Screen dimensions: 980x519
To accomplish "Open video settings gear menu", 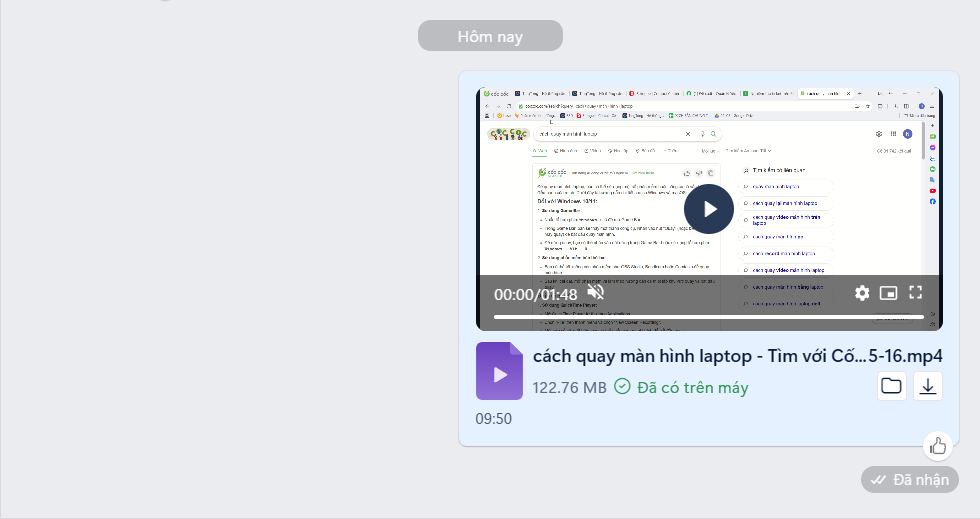I will pyautogui.click(x=862, y=293).
